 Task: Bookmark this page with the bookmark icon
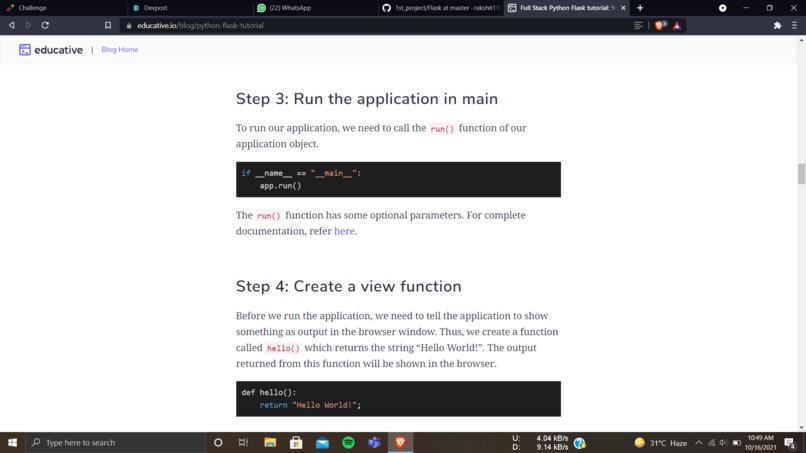tap(108, 25)
